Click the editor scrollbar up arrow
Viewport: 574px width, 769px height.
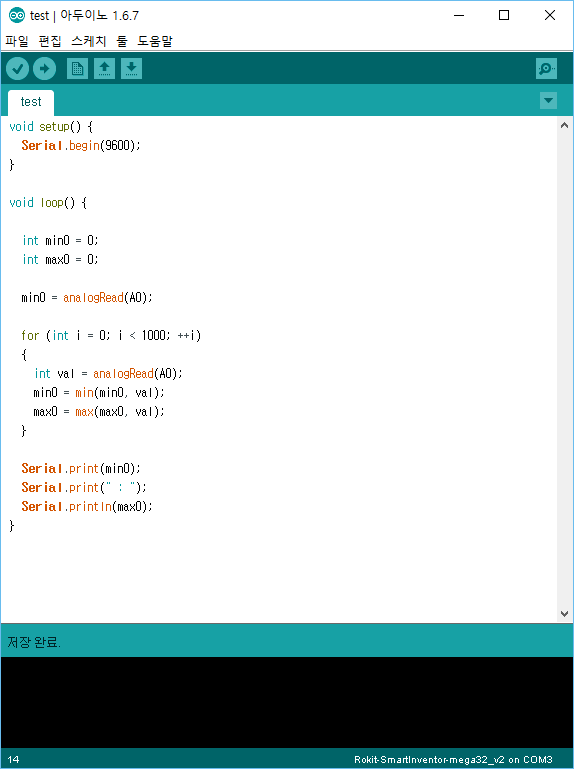(564, 125)
